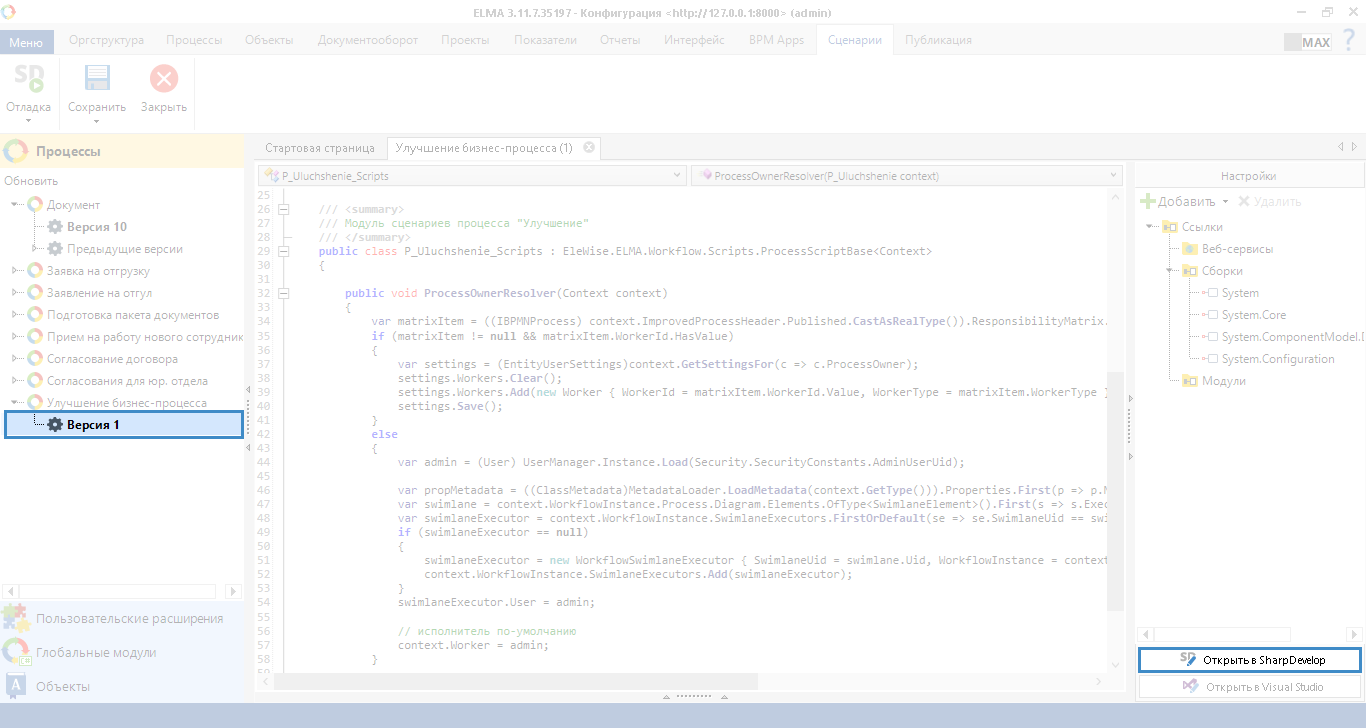The height and width of the screenshot is (728, 1366).
Task: Check the System.Core assembly checkbox
Action: pos(1213,315)
